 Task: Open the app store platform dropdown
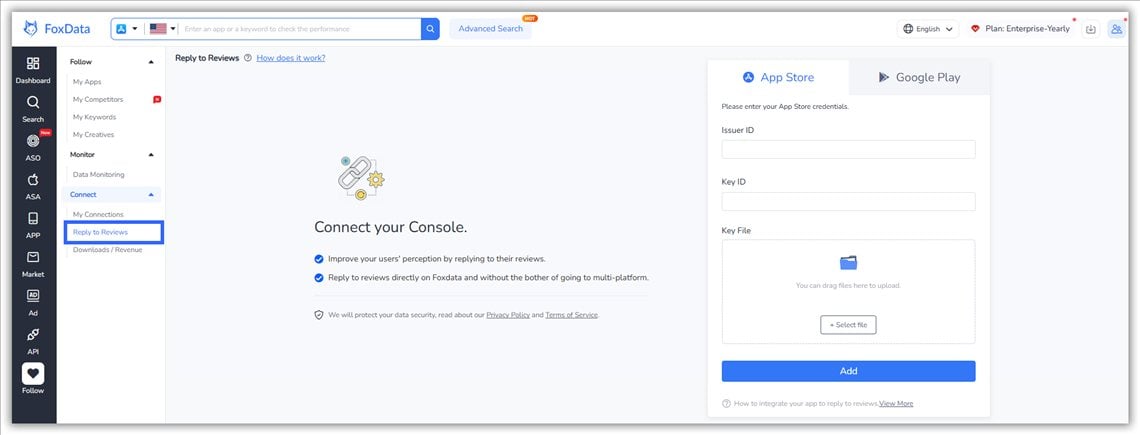(127, 29)
